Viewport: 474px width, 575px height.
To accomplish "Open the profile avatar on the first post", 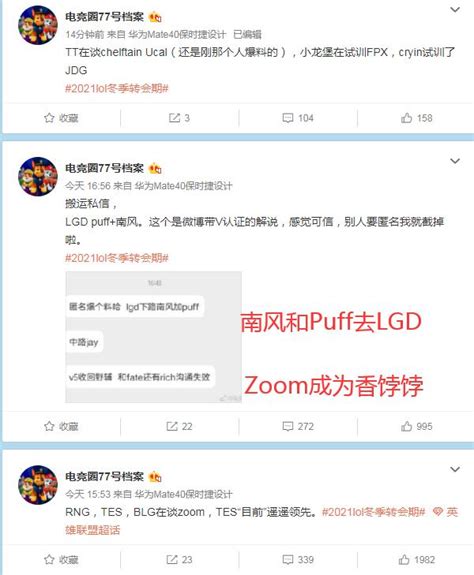I will (x=38, y=25).
